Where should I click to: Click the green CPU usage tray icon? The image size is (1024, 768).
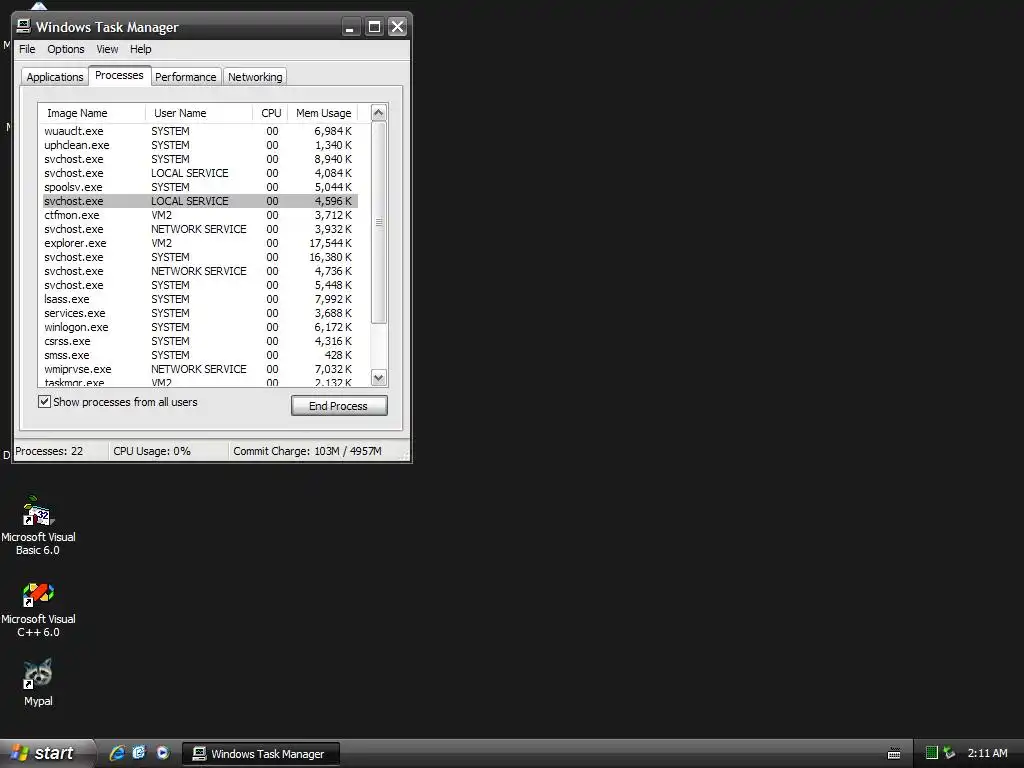[x=932, y=753]
